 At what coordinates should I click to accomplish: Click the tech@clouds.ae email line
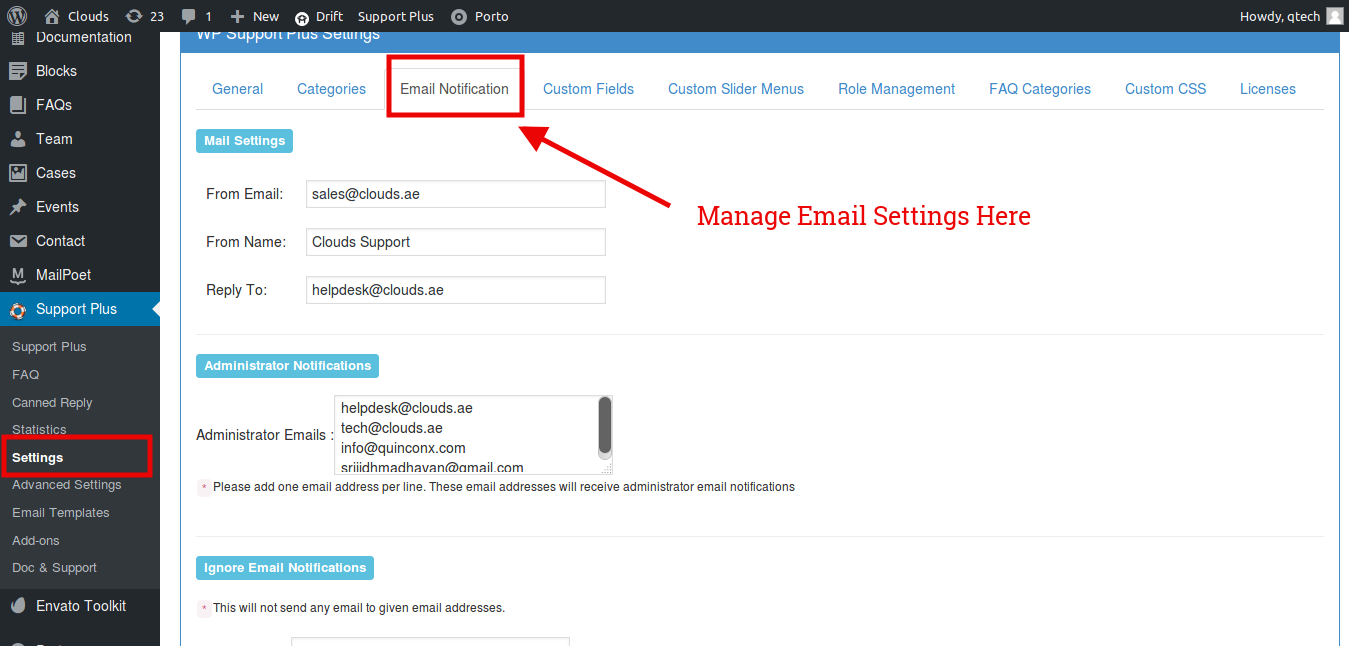(392, 428)
